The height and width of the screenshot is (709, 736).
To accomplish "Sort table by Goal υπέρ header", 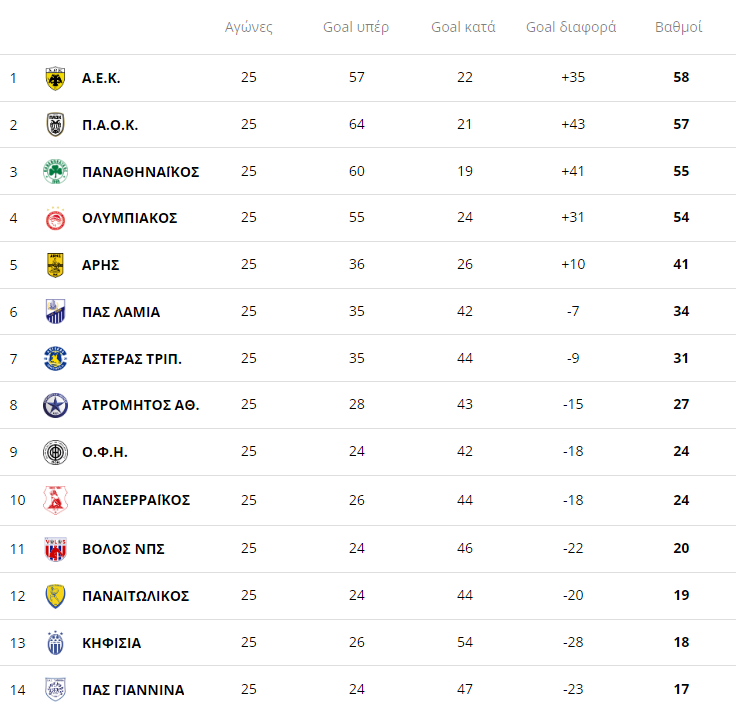I will 356,27.
